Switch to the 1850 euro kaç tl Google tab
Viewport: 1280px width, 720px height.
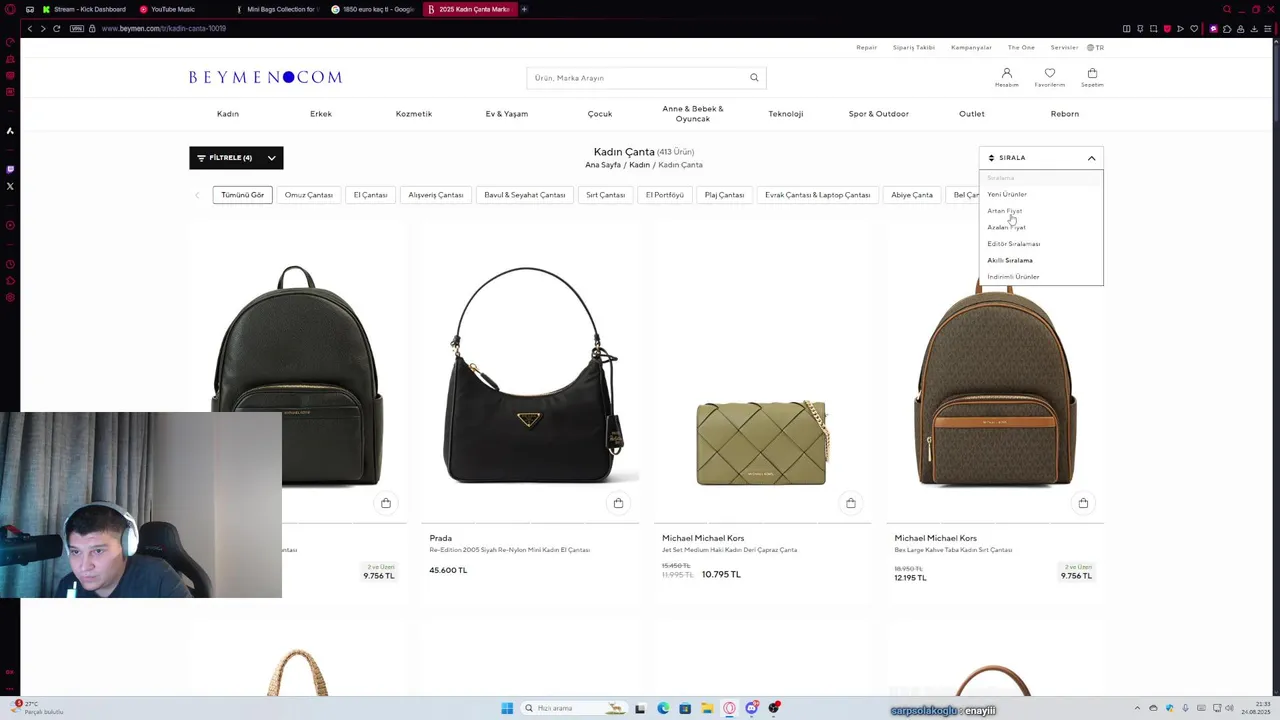374,9
